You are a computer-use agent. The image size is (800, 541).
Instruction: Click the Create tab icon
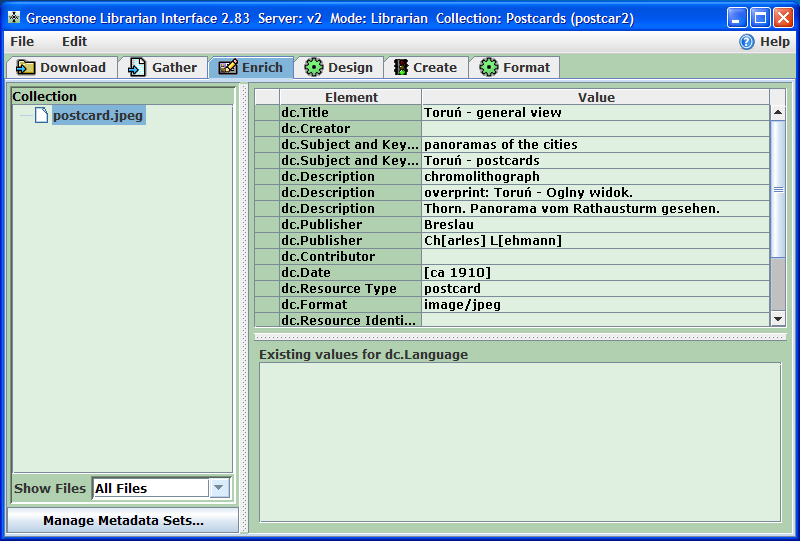pyautogui.click(x=400, y=67)
